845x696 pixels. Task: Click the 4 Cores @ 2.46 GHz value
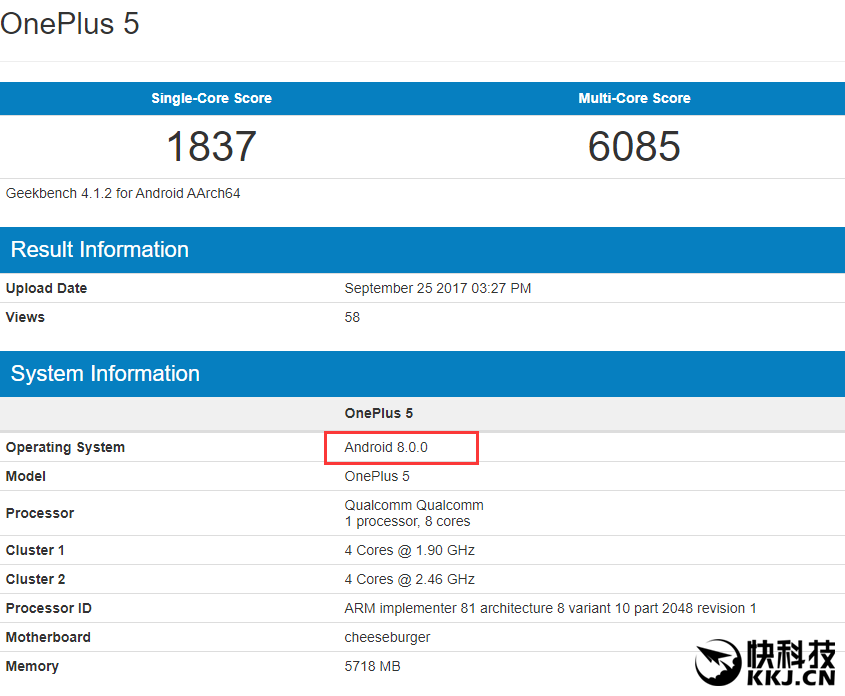tap(410, 579)
